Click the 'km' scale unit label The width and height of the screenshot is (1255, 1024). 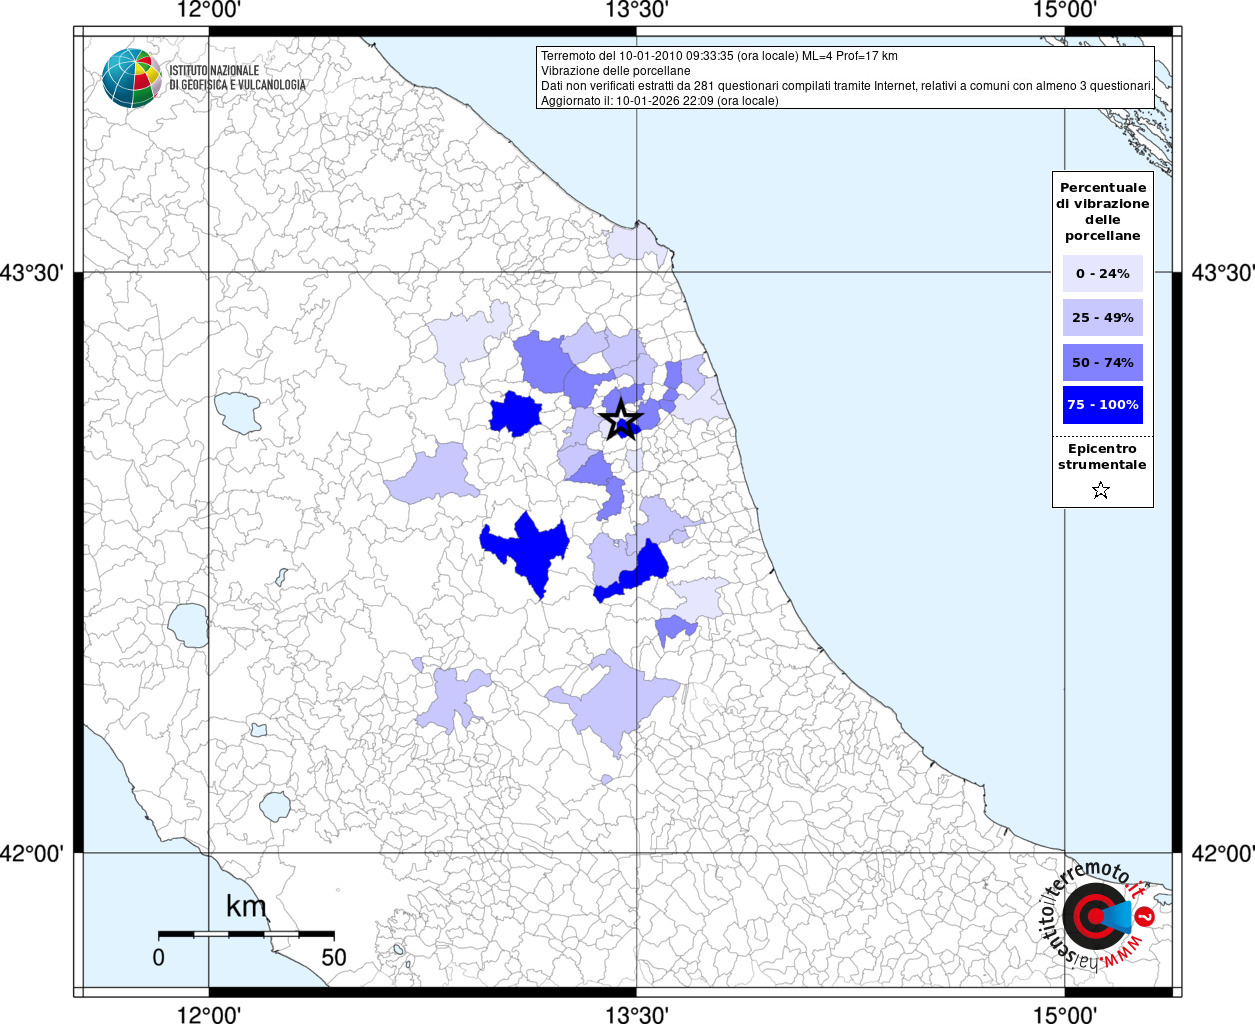click(246, 906)
